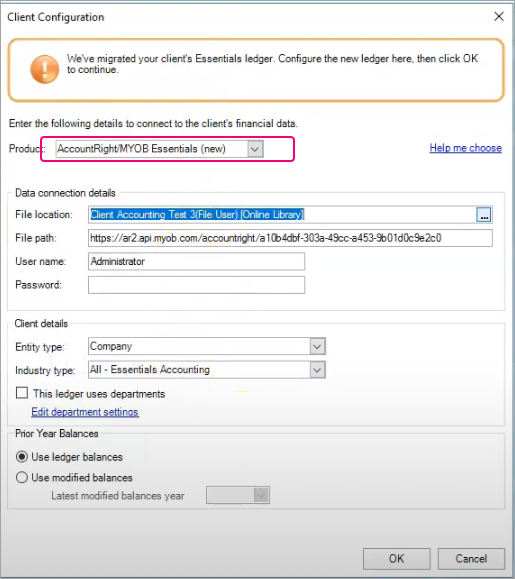515x579 pixels.
Task: Click the Help me choose link
Action: tap(465, 148)
